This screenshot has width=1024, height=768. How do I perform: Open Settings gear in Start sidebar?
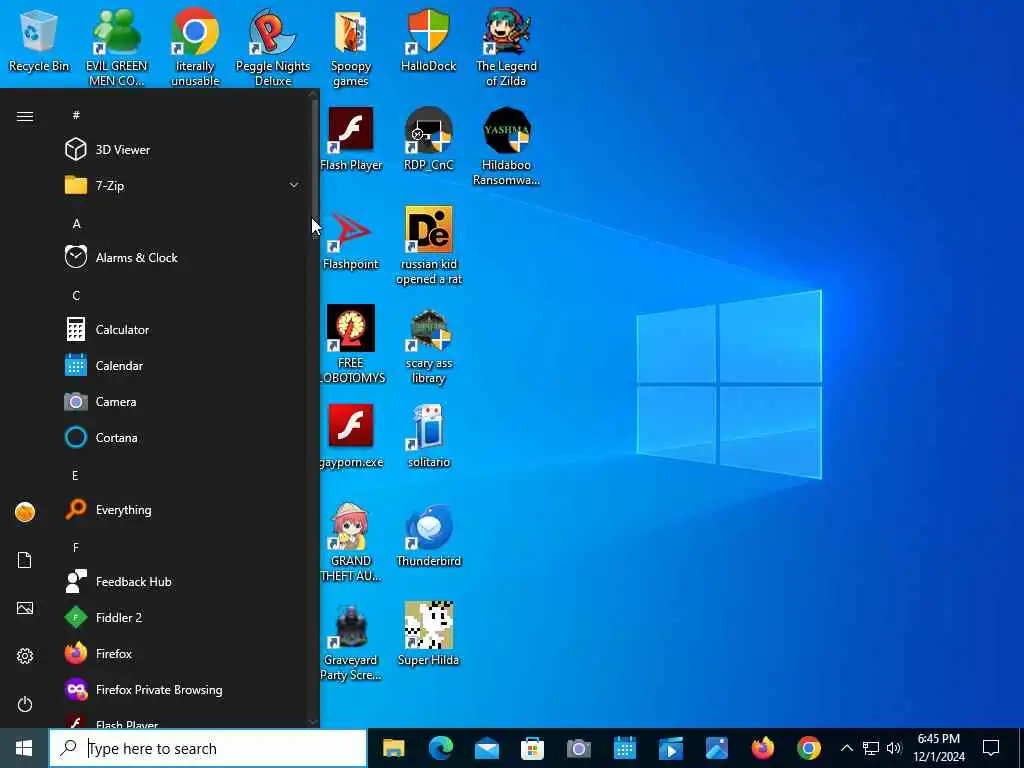point(25,656)
